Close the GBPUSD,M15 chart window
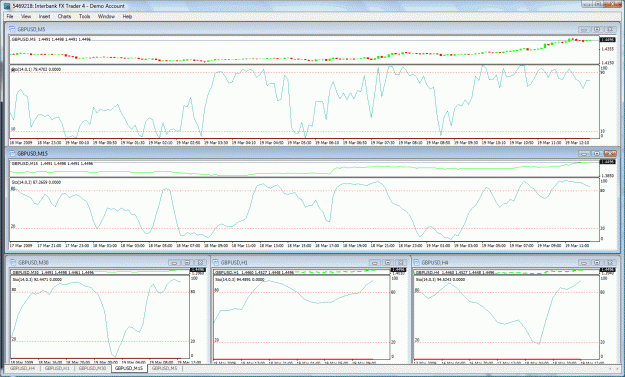Image resolution: width=625 pixels, height=377 pixels. tap(610, 153)
